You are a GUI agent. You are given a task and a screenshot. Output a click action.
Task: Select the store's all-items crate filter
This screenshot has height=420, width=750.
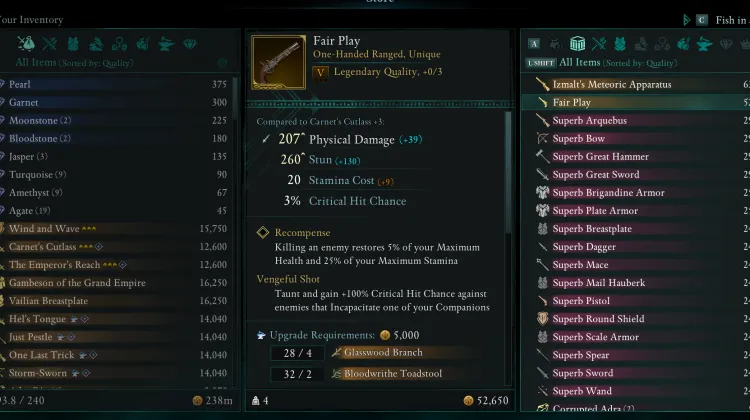tap(577, 44)
